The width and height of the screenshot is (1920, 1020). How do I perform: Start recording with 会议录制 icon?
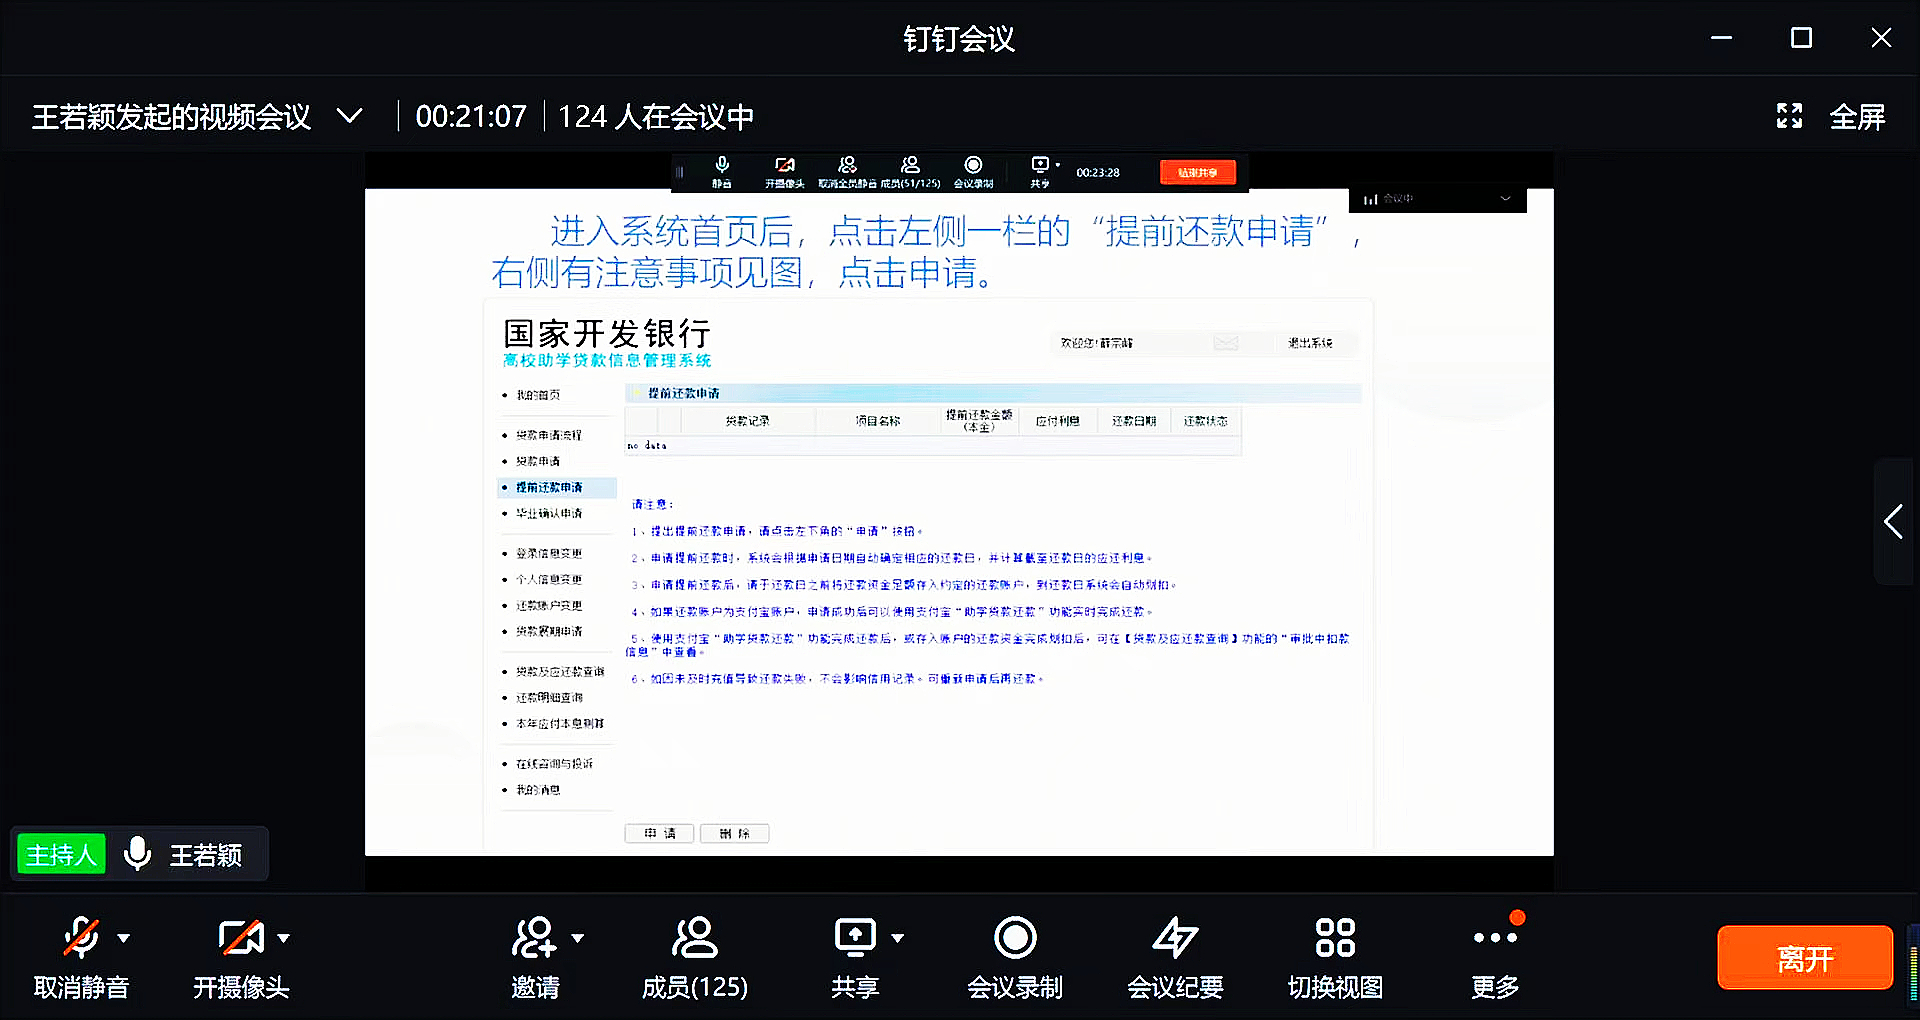(x=1014, y=939)
